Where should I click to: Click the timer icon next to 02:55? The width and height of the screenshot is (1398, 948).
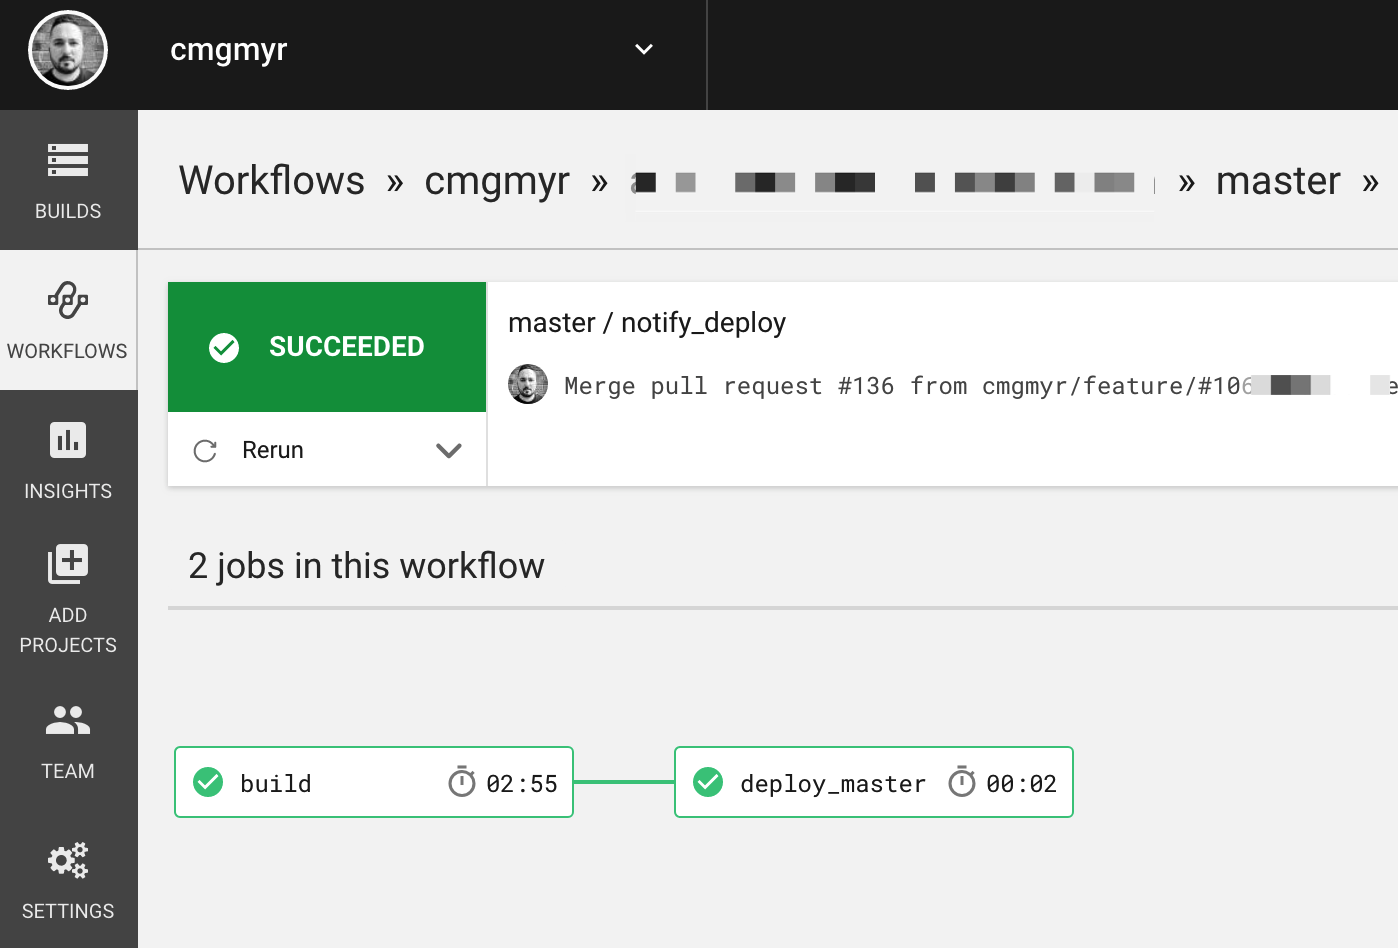pyautogui.click(x=461, y=783)
